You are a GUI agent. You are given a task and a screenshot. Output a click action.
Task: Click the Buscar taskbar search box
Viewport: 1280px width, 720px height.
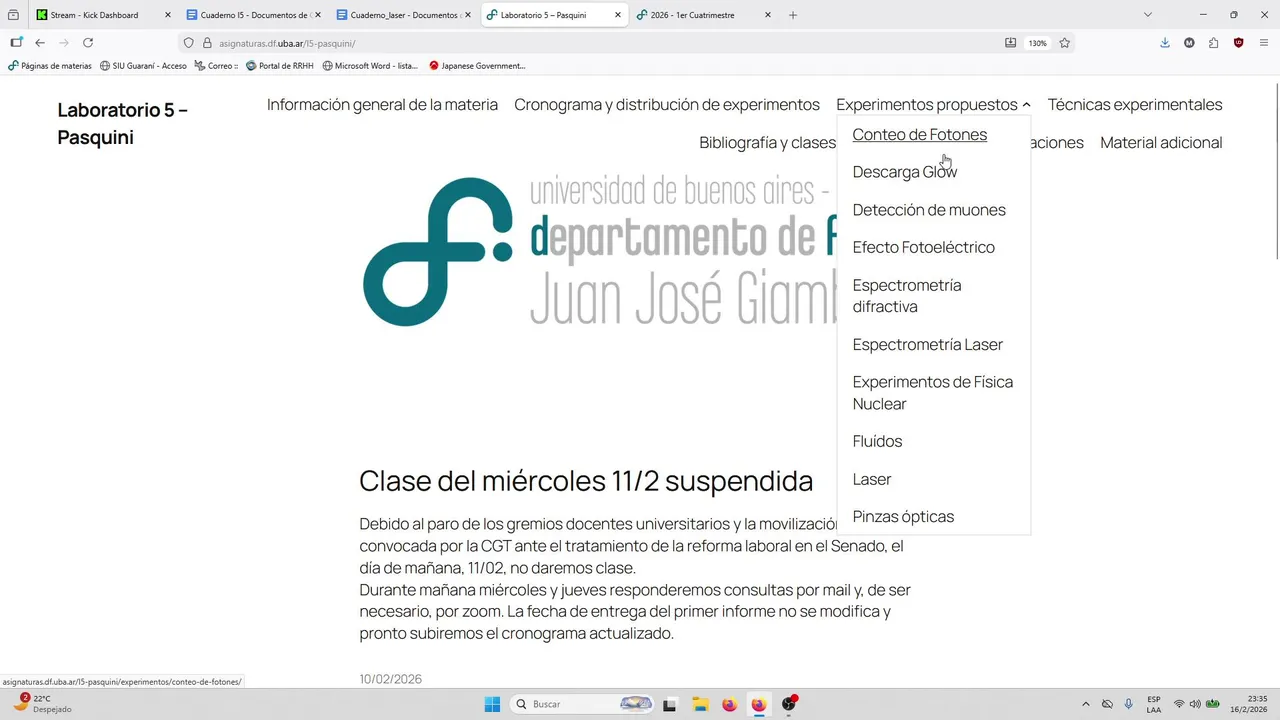click(x=582, y=704)
